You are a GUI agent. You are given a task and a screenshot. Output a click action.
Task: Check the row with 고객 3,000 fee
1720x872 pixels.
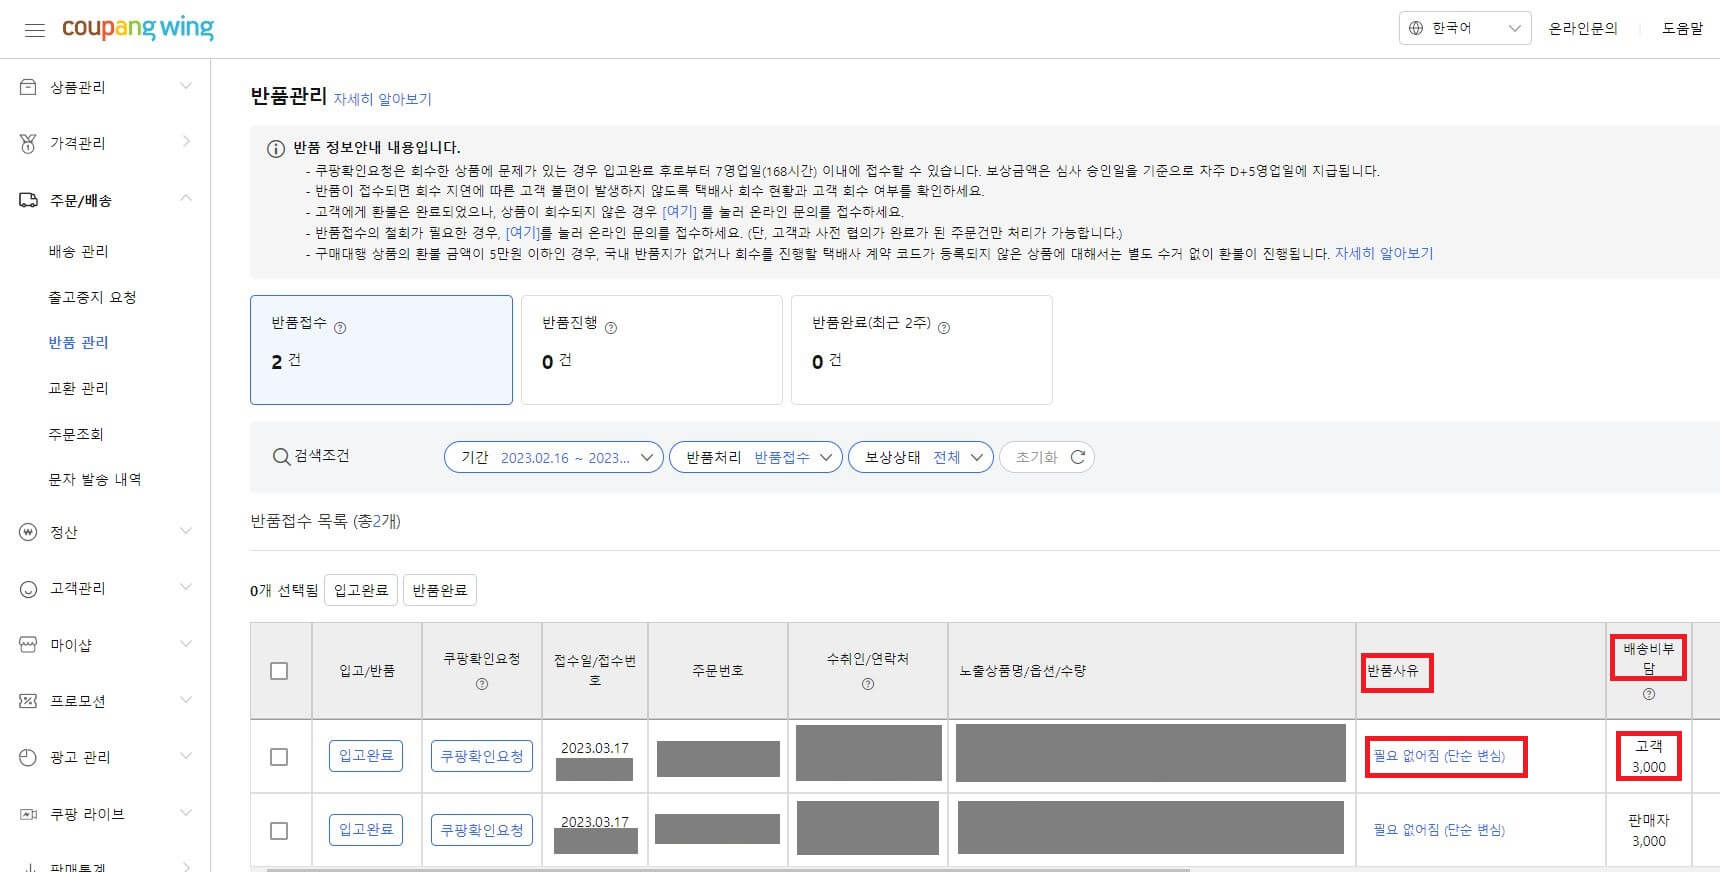coord(279,757)
